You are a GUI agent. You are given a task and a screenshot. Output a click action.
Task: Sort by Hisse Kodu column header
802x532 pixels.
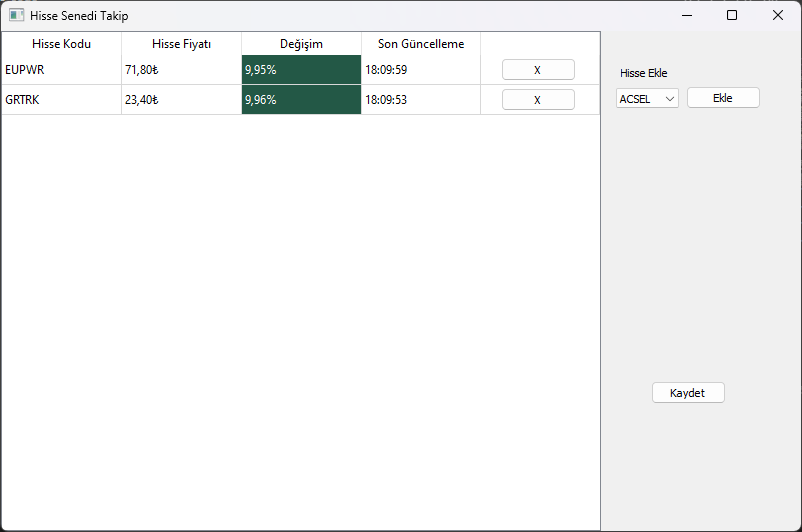(x=61, y=44)
